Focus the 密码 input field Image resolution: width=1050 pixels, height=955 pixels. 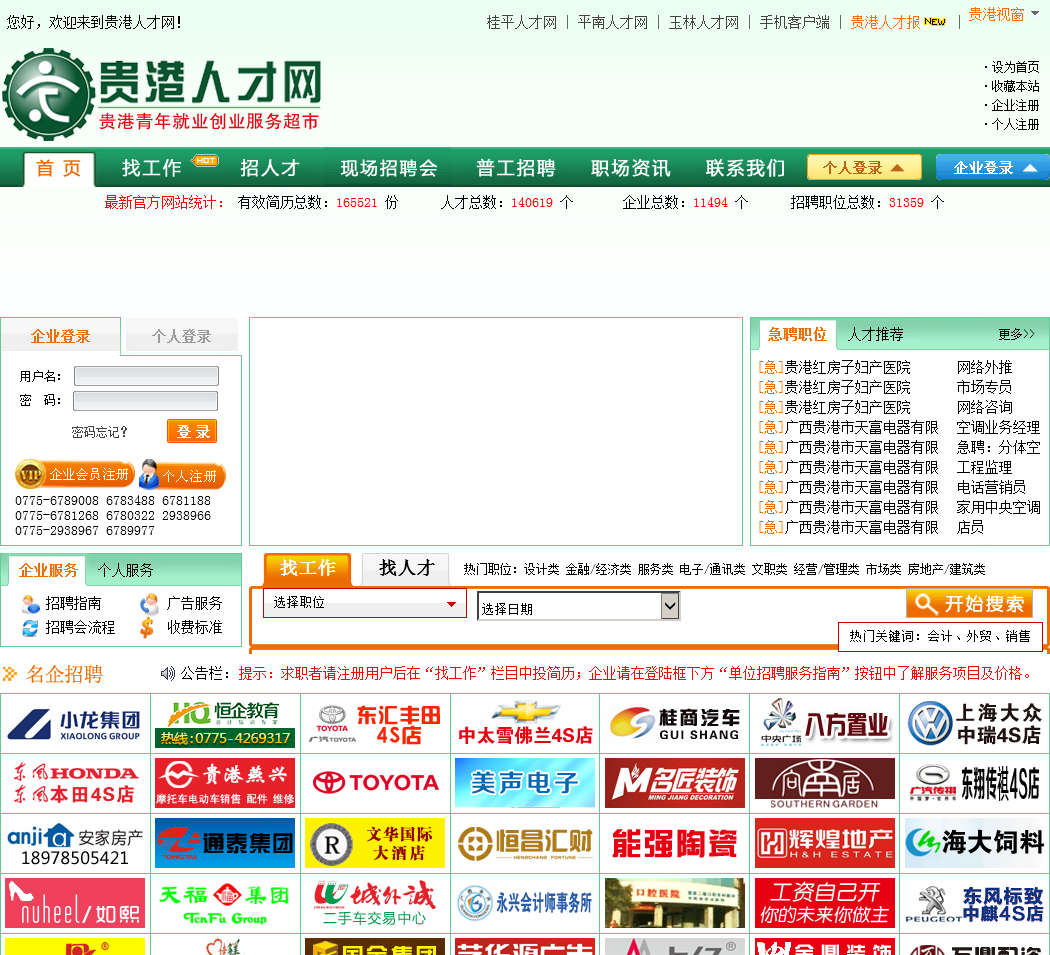(x=145, y=400)
